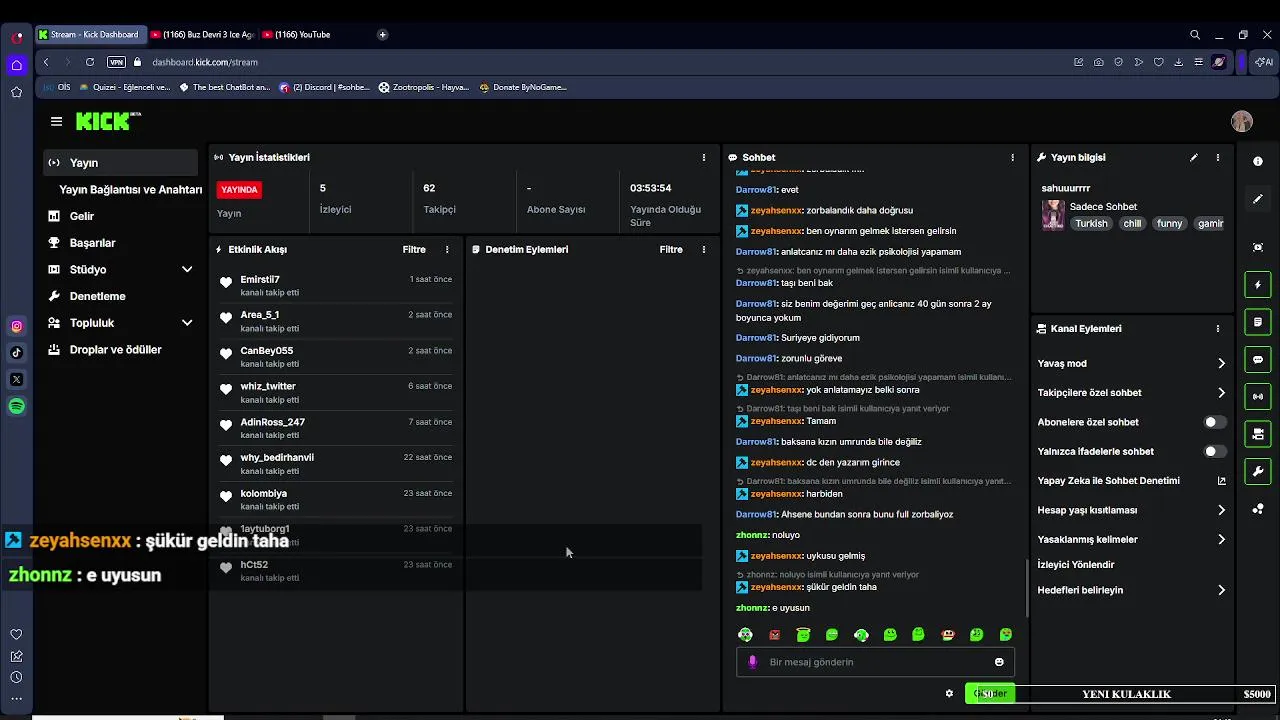The height and width of the screenshot is (720, 1280).
Task: Edit stream info with the pencil icon in Yayın bilgisi
Action: click(x=1193, y=157)
